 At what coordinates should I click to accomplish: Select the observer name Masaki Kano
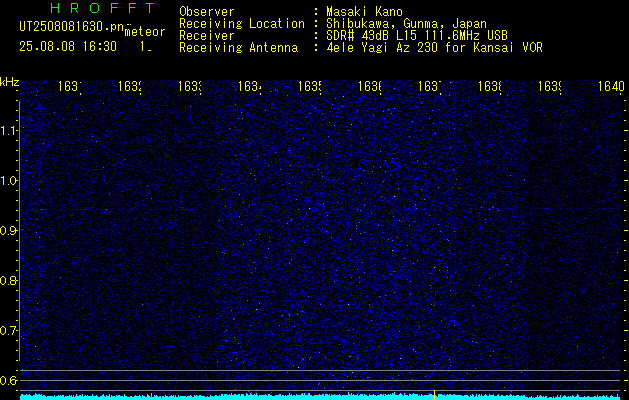coord(364,12)
